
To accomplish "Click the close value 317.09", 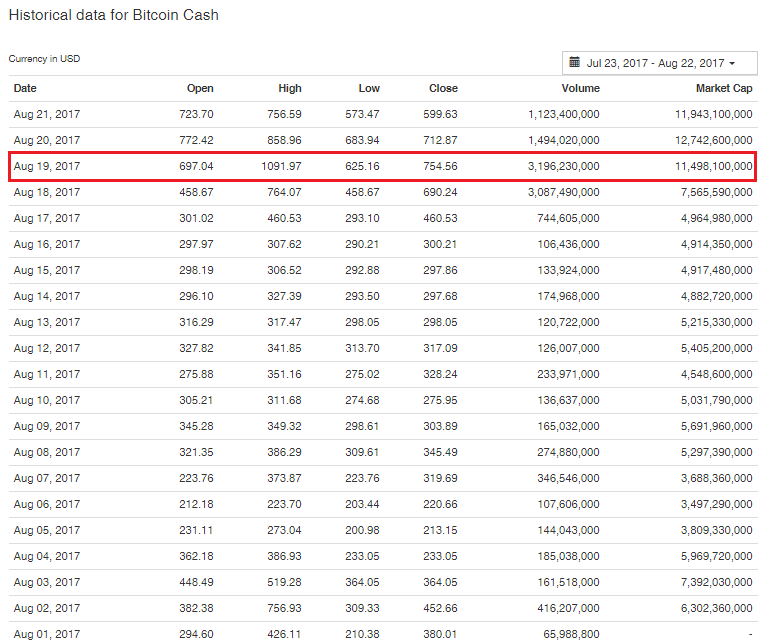I will (x=440, y=348).
